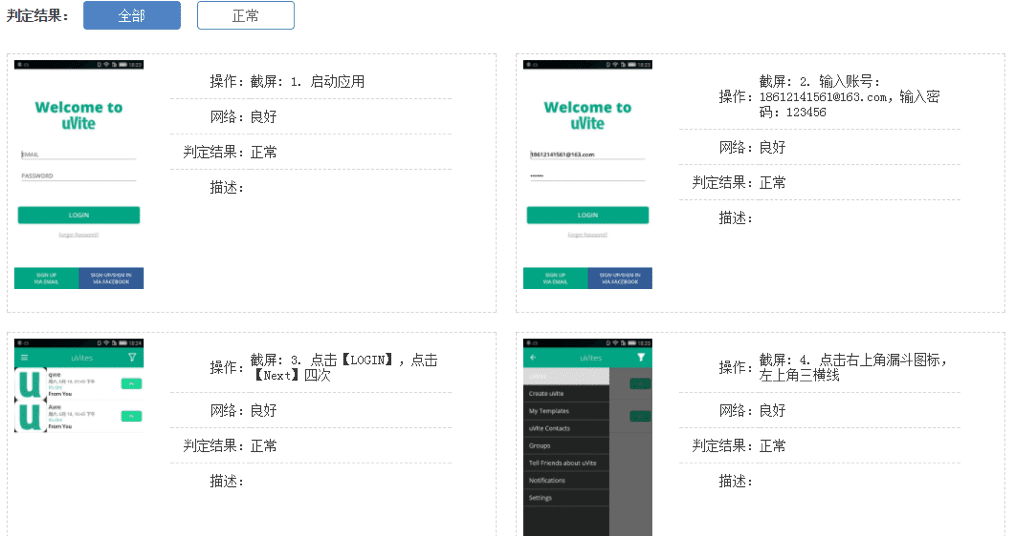Click SIGN UP VIA EMAIL in step 1 screenshot
Screen dimensions: 1016x536
47,278
